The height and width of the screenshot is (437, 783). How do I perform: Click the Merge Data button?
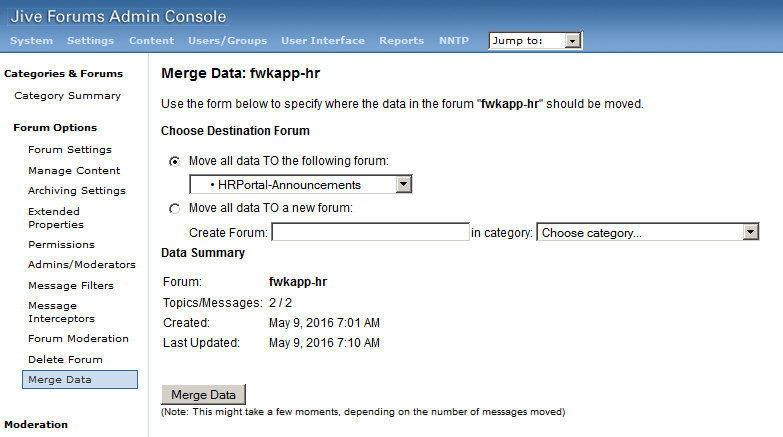203,395
